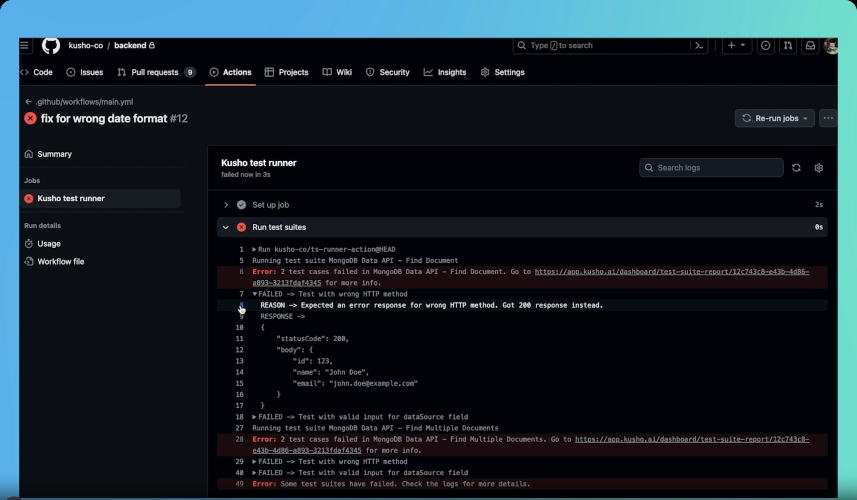857x500 pixels.
Task: Click 'Running test suite MongoDB Data API – Find Multiple Documents'
Action: click(x=375, y=428)
